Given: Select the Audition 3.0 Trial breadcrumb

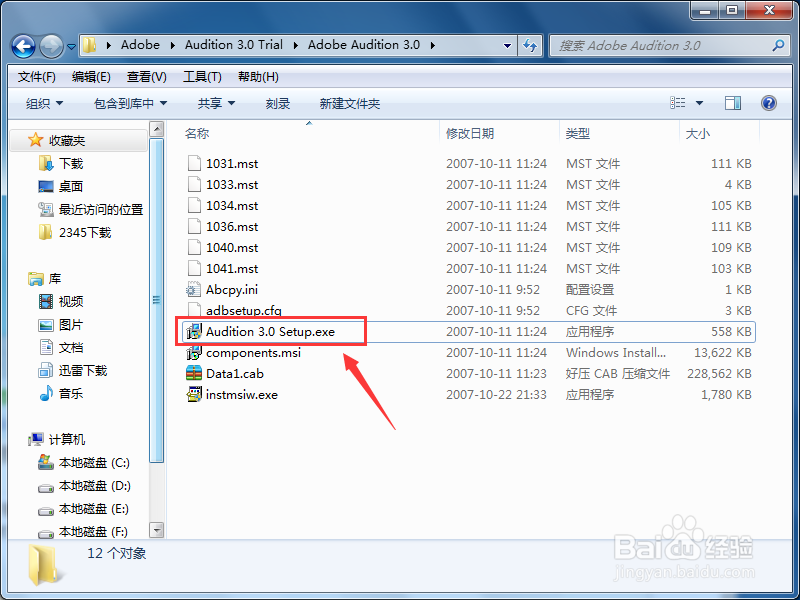Looking at the screenshot, I should click(x=234, y=45).
